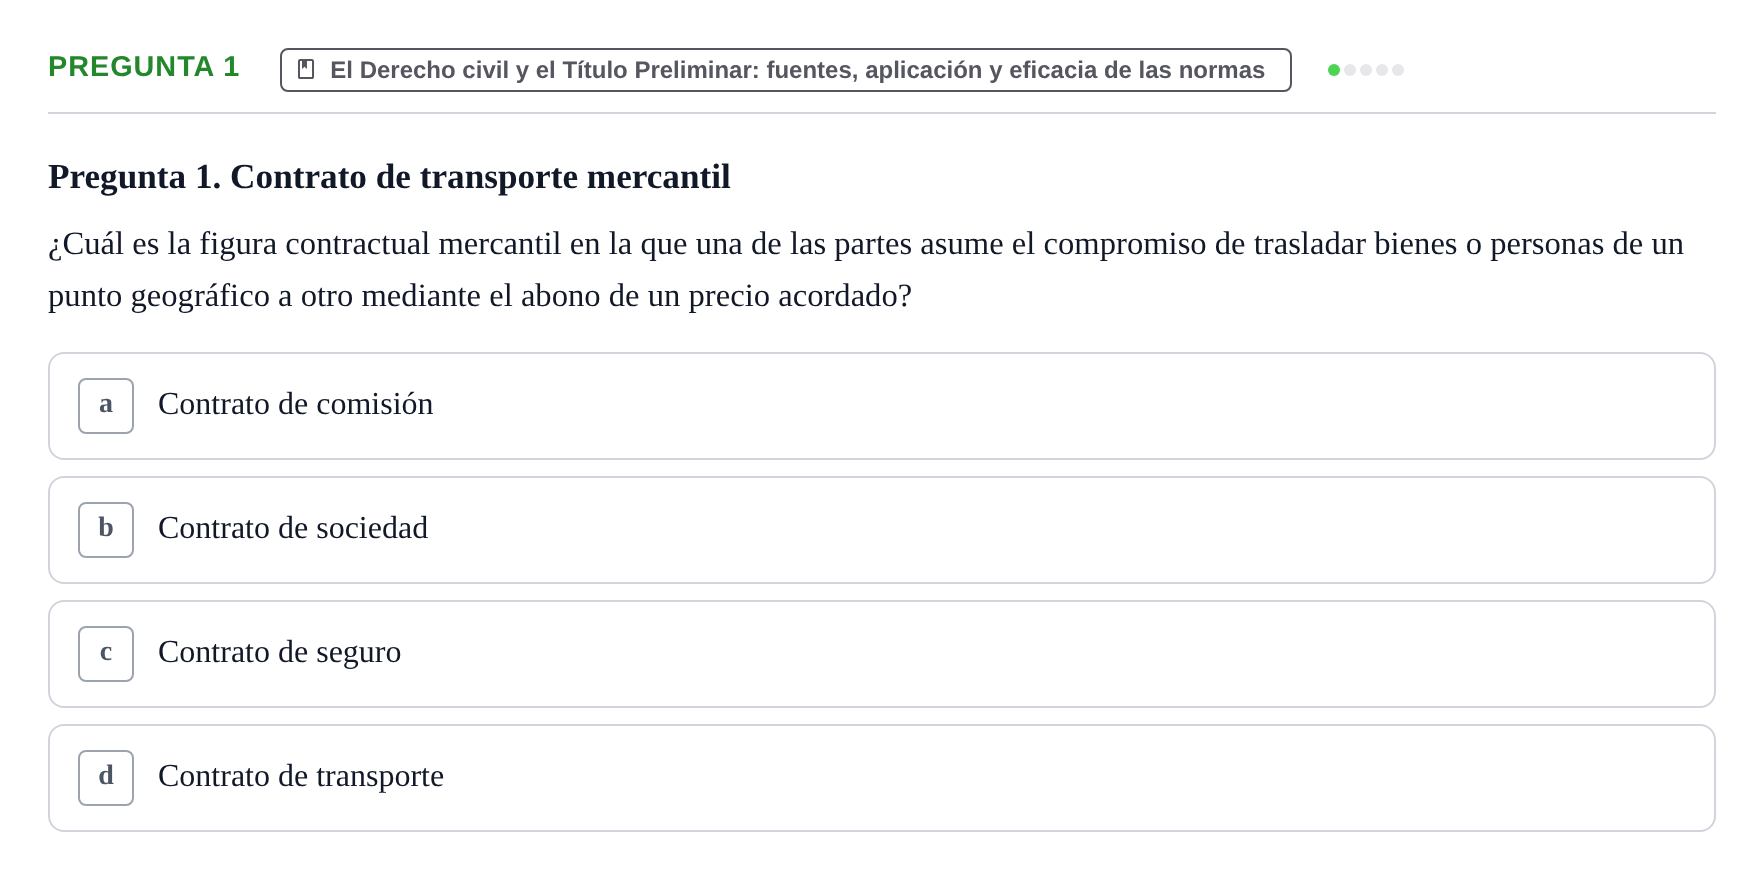1764x880 pixels.
Task: Click the last gray progress dot
Action: tap(1398, 70)
